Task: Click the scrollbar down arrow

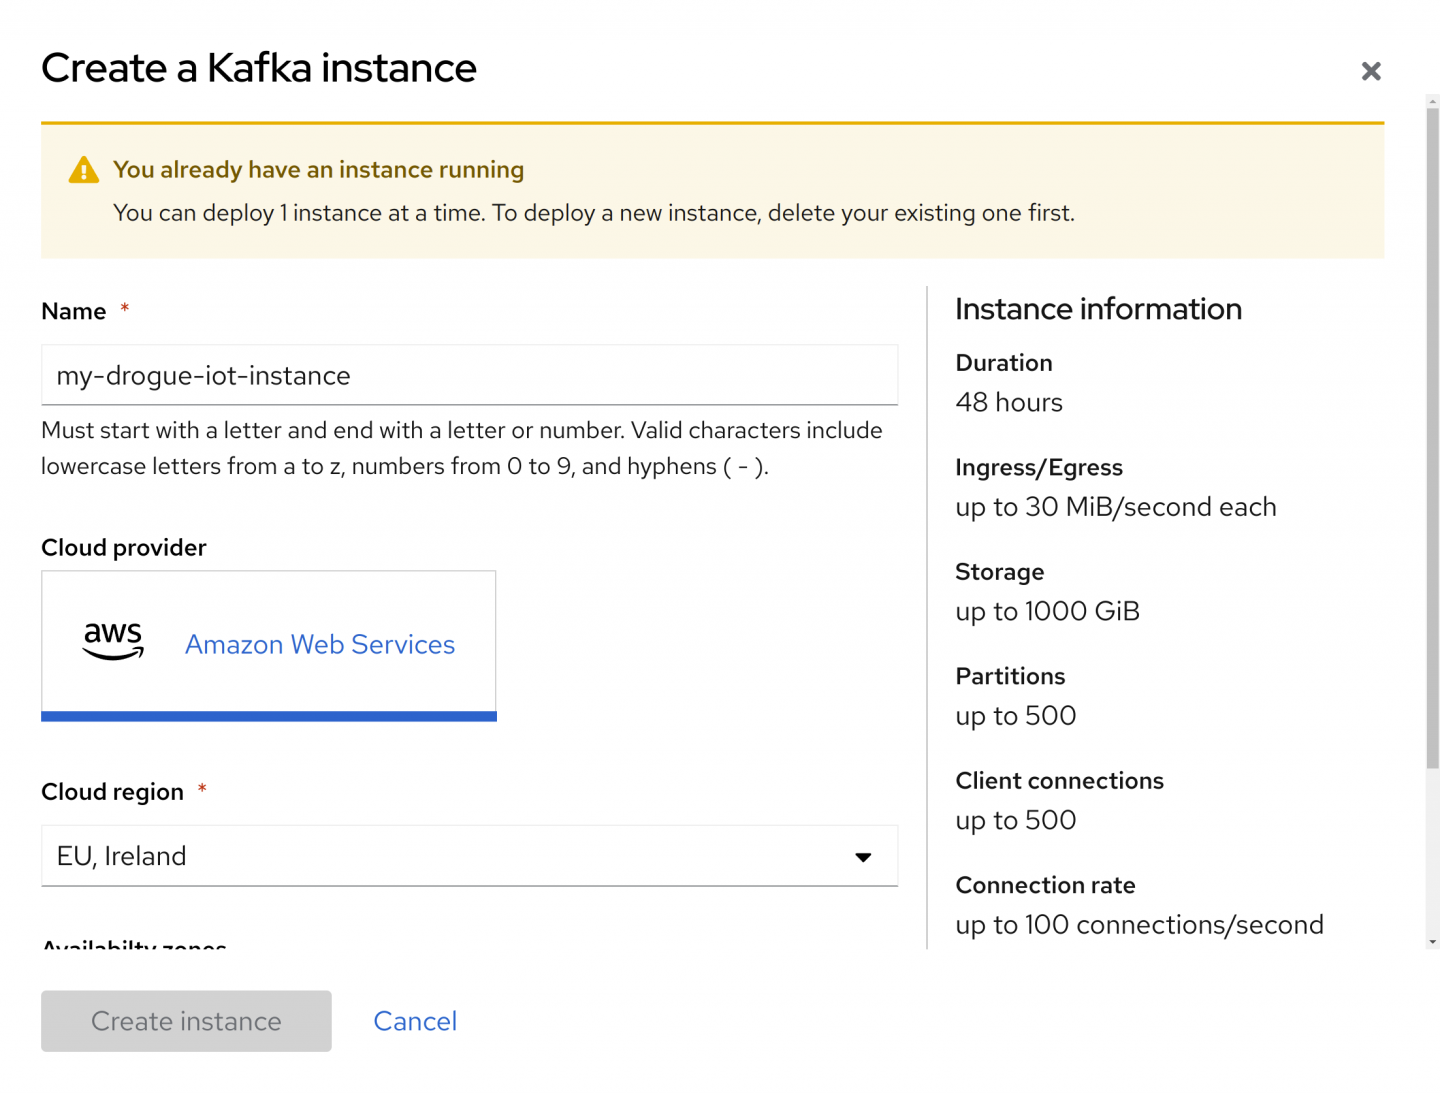Action: (1432, 942)
